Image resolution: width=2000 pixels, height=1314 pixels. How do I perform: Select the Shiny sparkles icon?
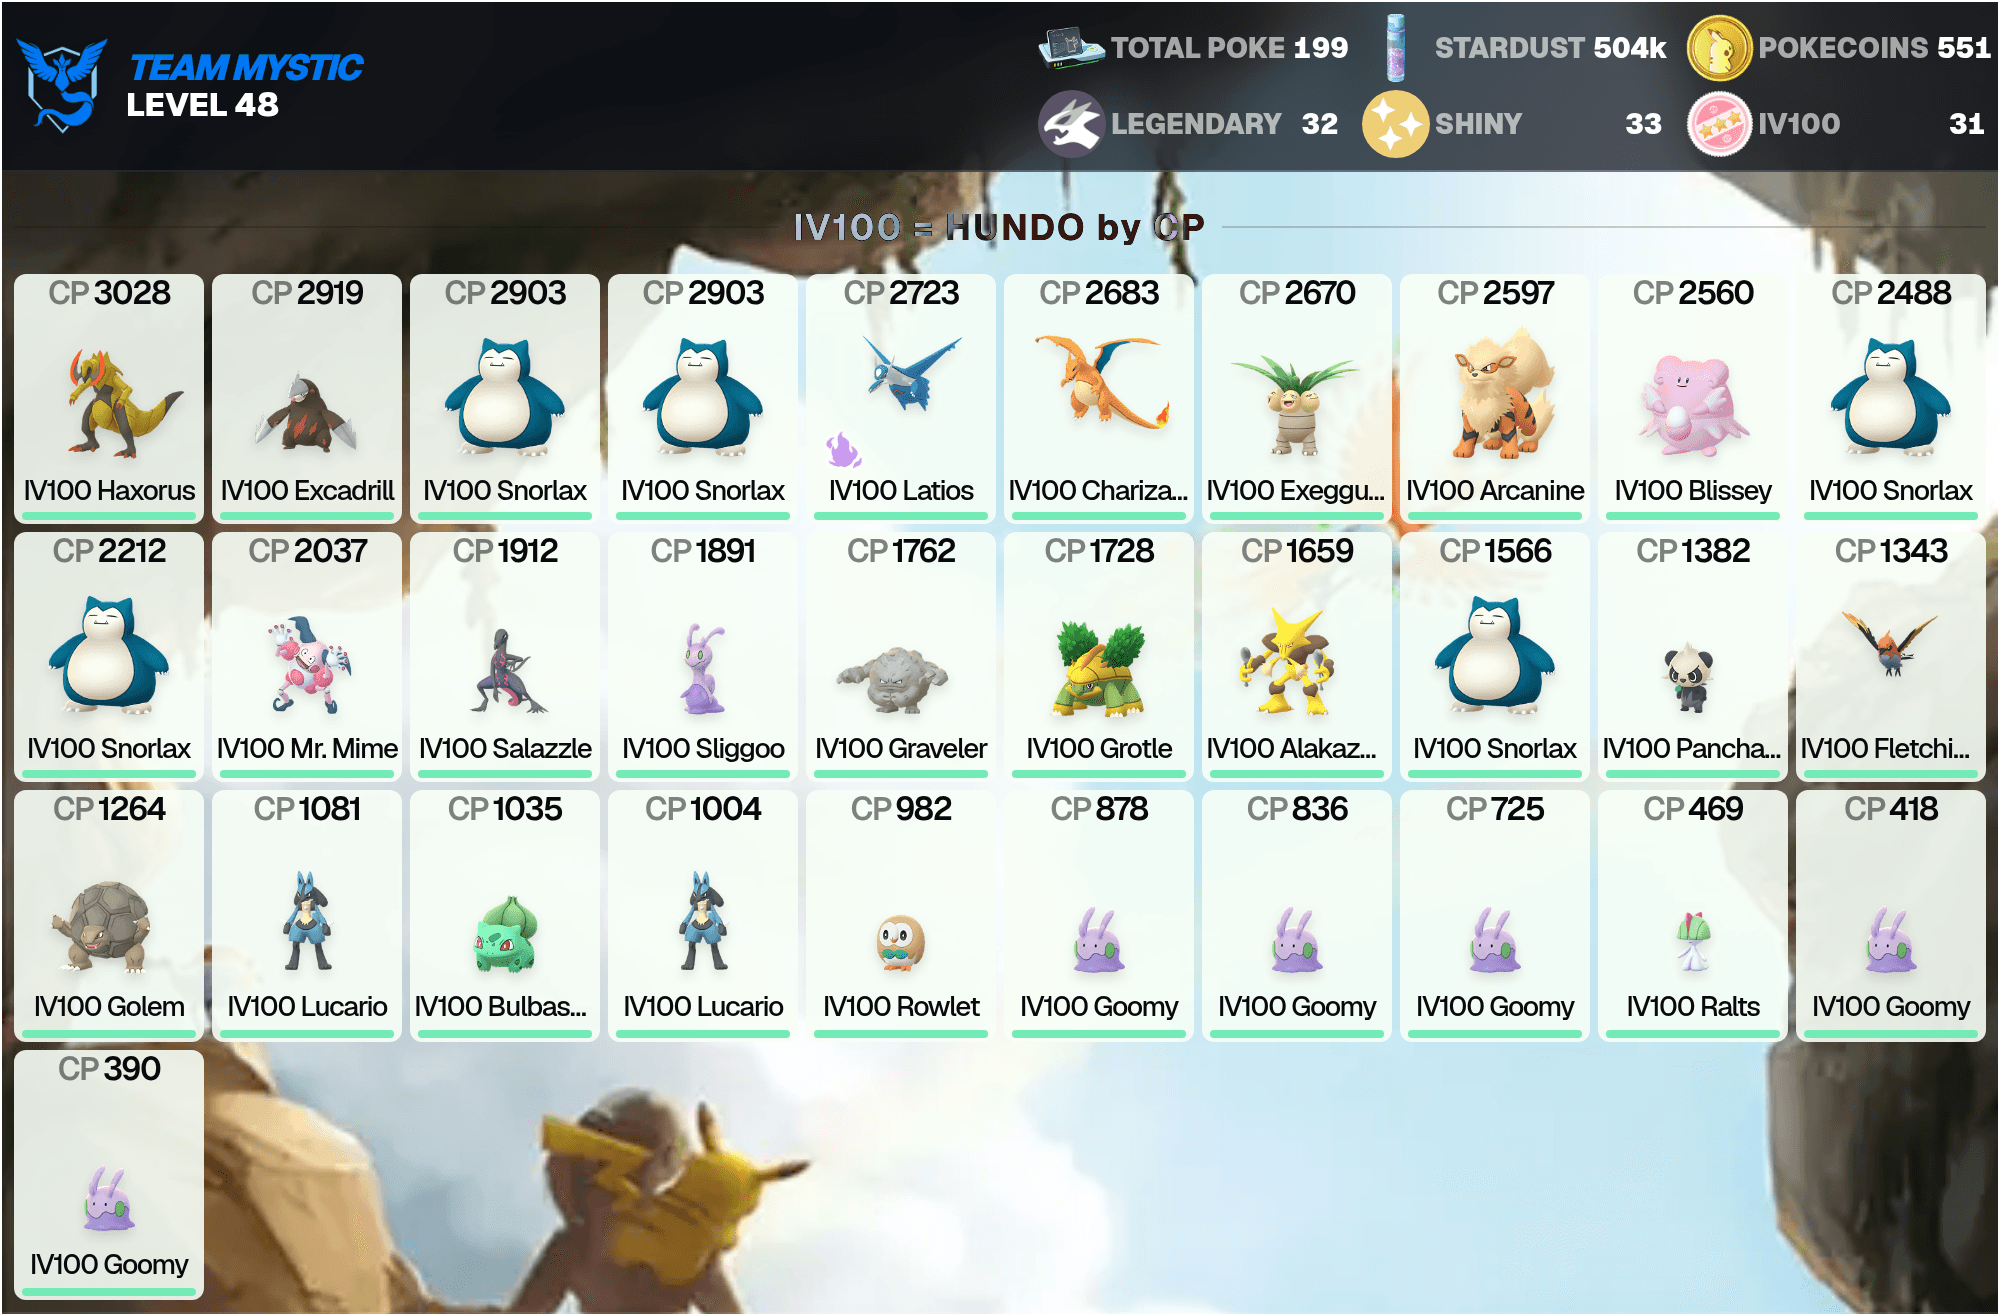pos(1395,124)
